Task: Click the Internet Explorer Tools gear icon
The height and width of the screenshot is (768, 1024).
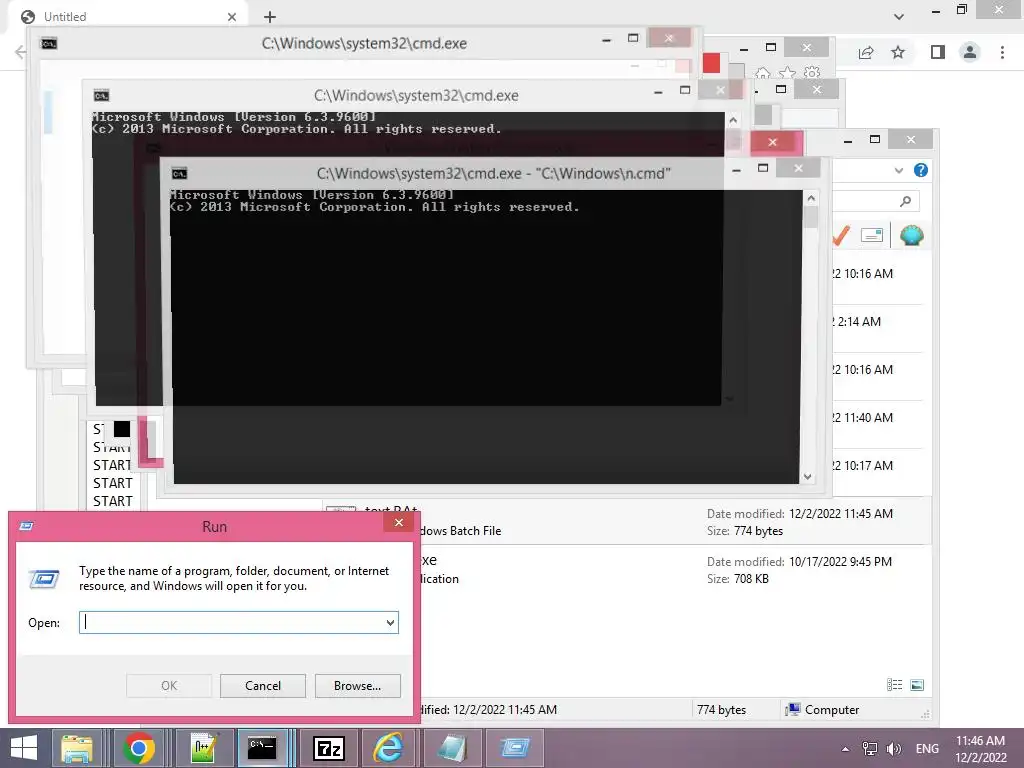Action: (x=812, y=72)
